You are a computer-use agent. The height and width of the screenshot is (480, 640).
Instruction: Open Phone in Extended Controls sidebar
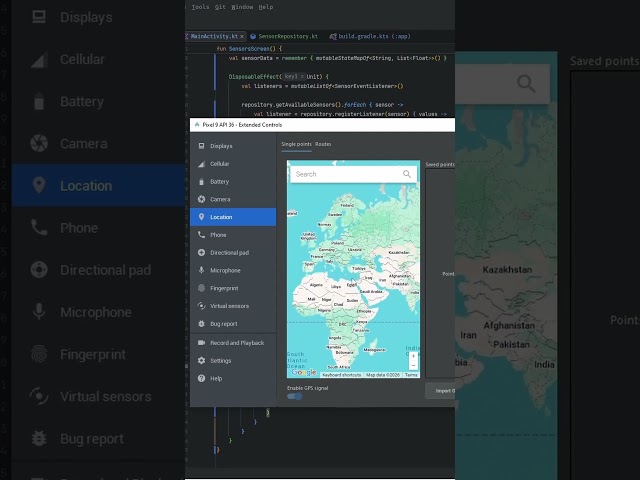[233, 235]
